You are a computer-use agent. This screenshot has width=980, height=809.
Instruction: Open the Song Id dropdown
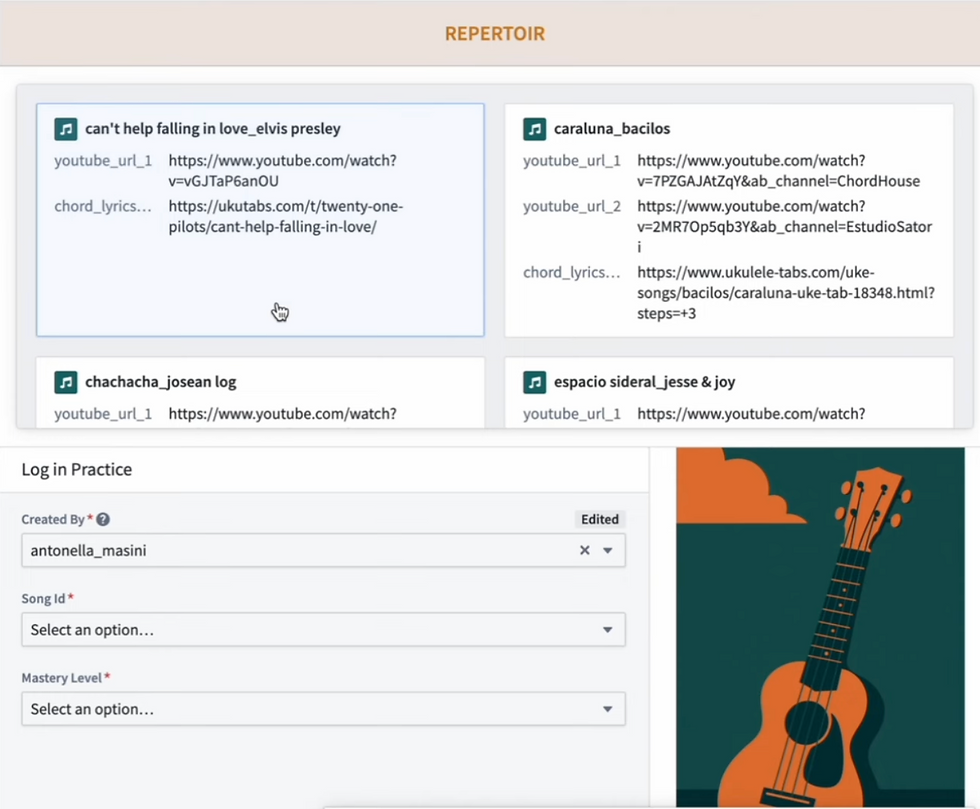607,630
